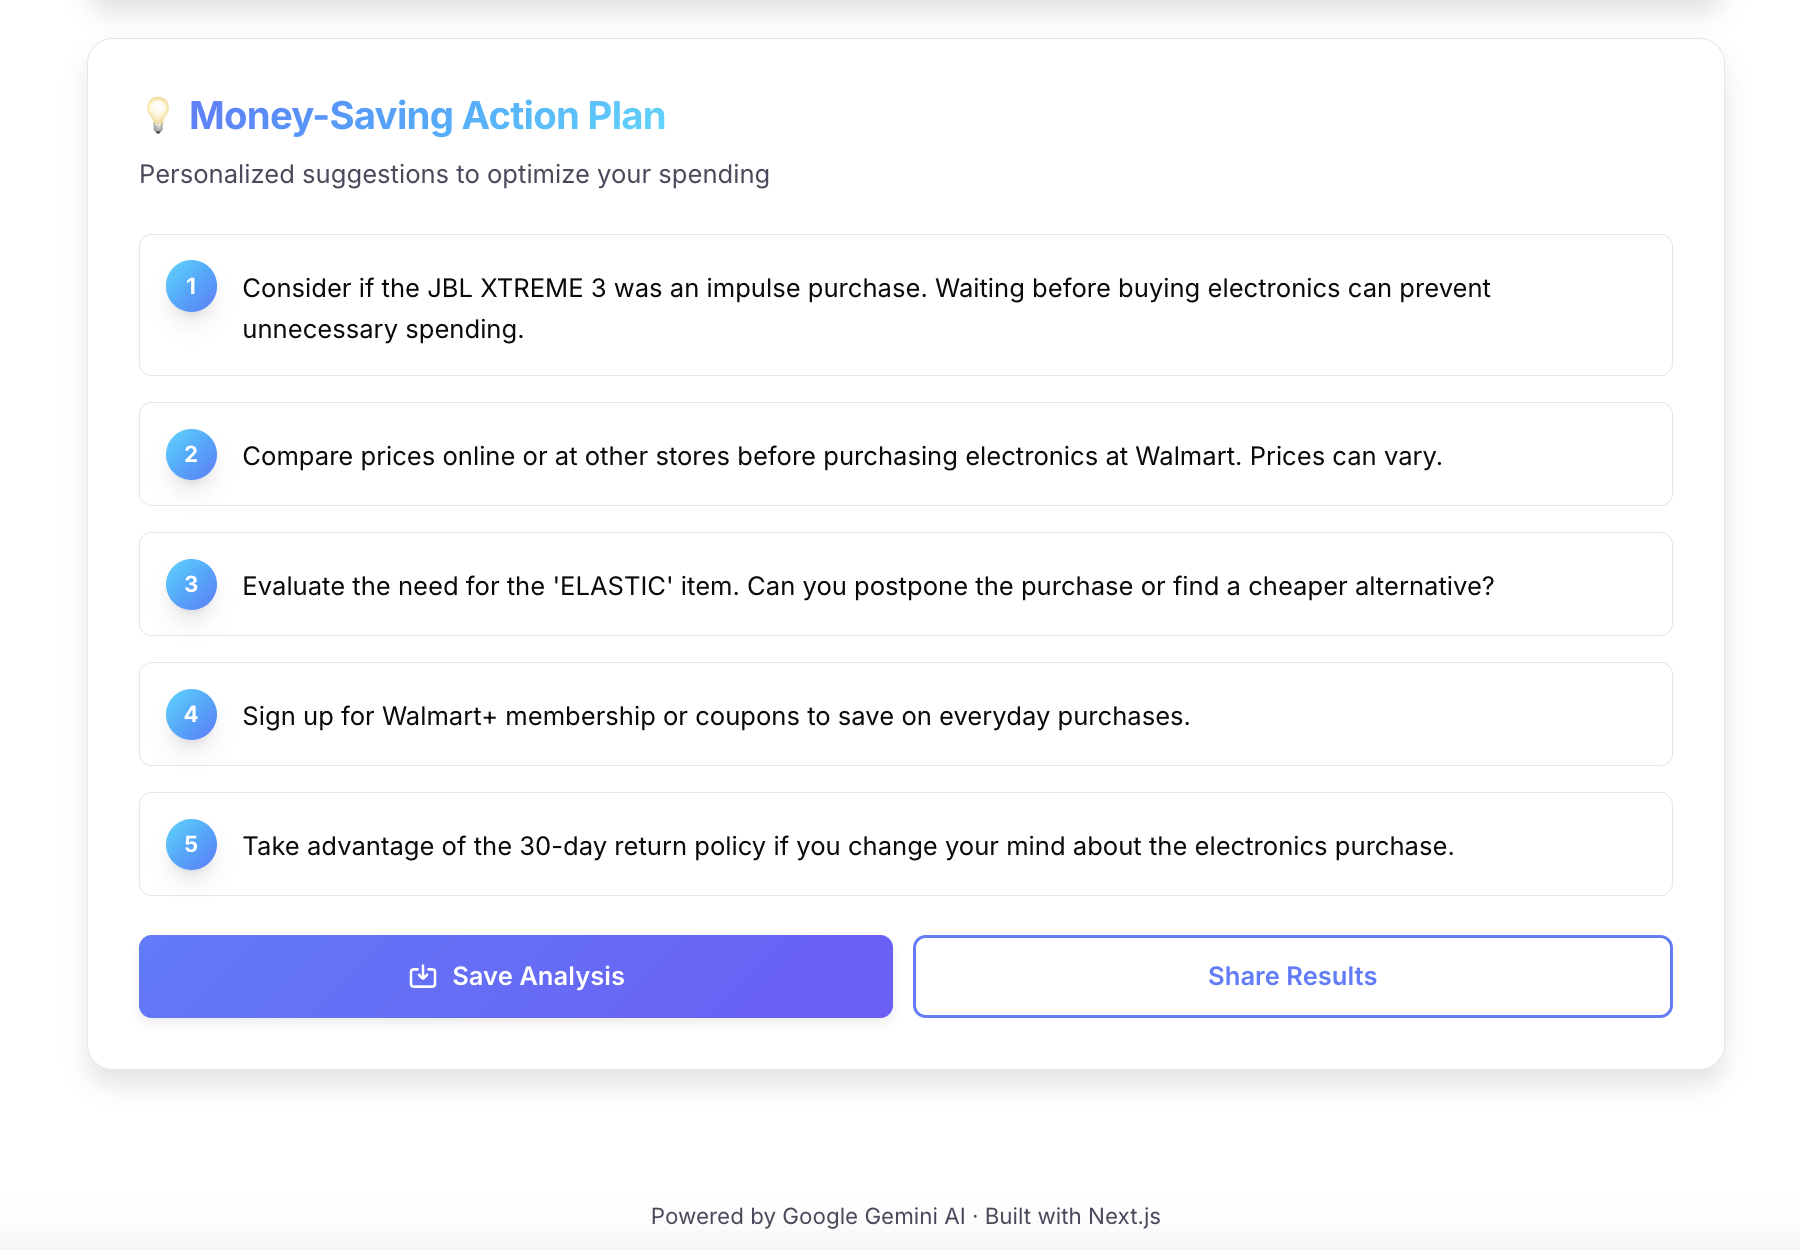Select the number 1 suggestion badge
Screen dimensions: 1800x1250
pos(191,286)
